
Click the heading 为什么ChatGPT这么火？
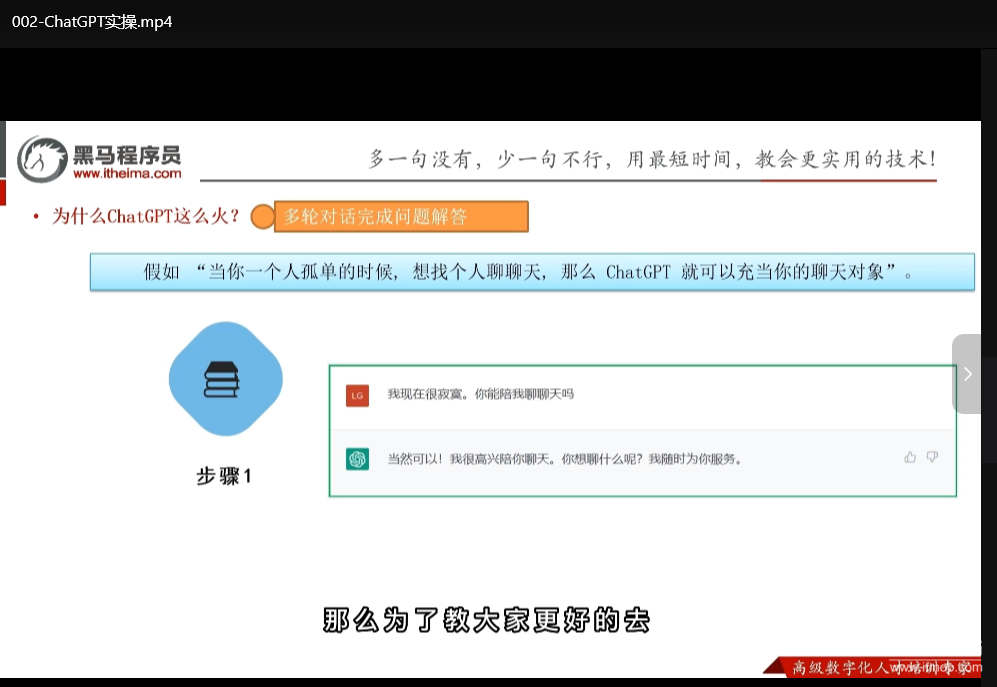[146, 216]
